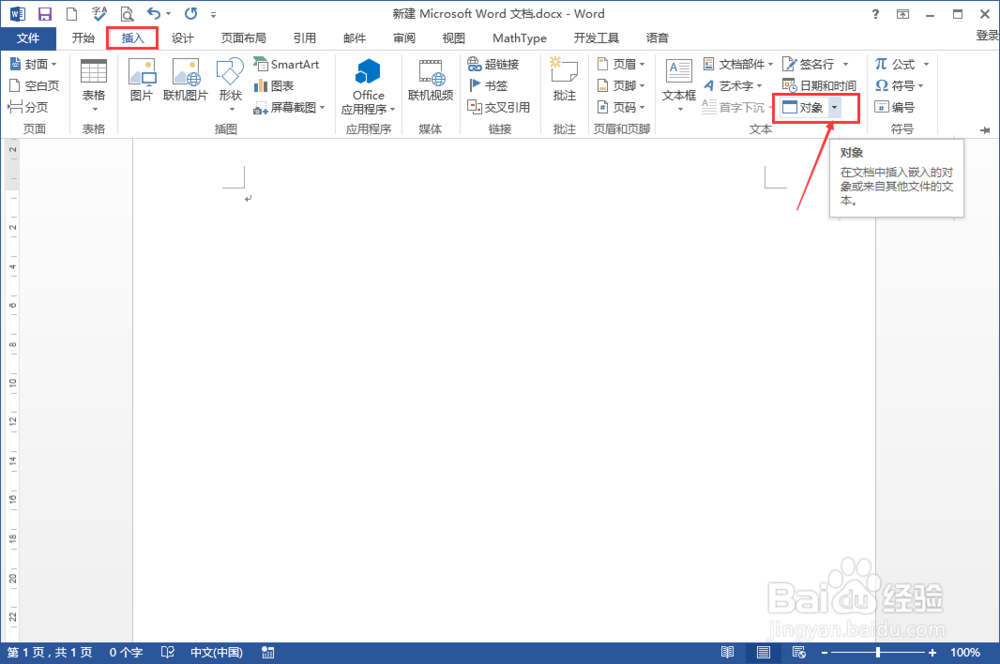Viewport: 1000px width, 664px height.
Task: Open print preview from quick access toolbar
Action: (x=127, y=14)
